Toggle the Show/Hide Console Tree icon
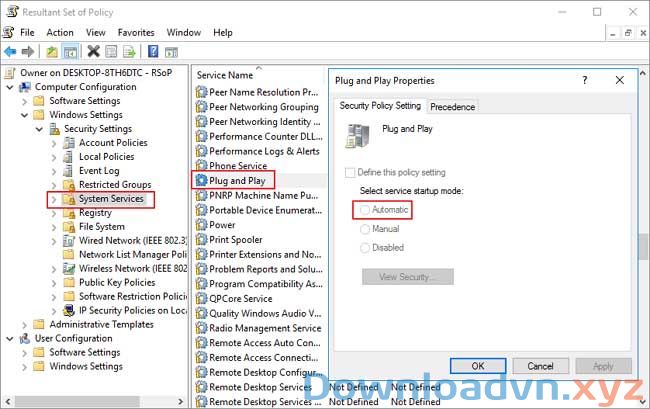The image size is (650, 409). point(70,52)
